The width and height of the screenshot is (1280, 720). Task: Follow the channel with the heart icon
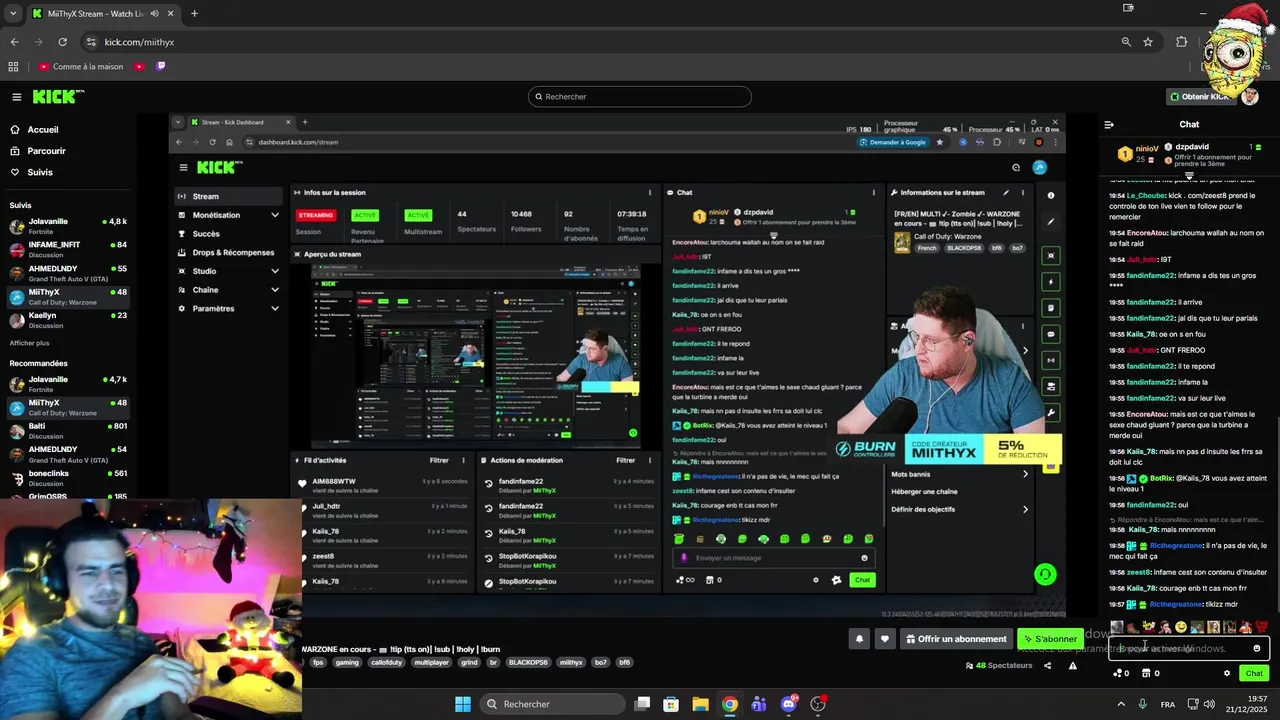pos(884,639)
